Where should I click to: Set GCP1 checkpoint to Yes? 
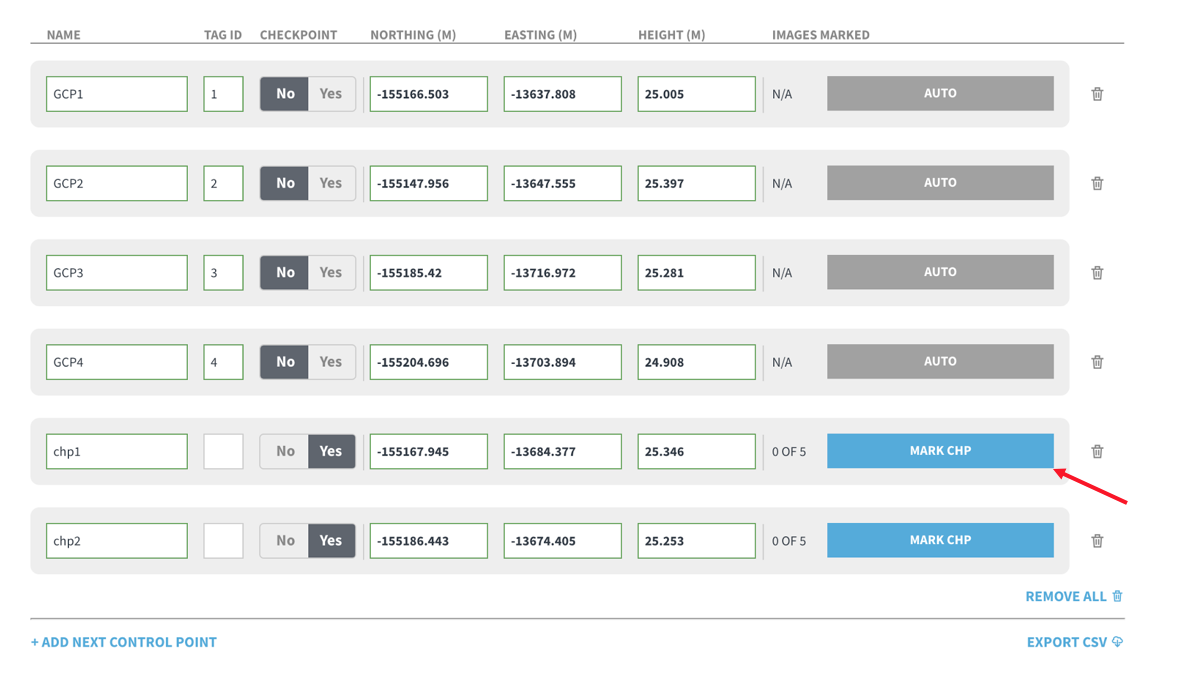[x=332, y=94]
